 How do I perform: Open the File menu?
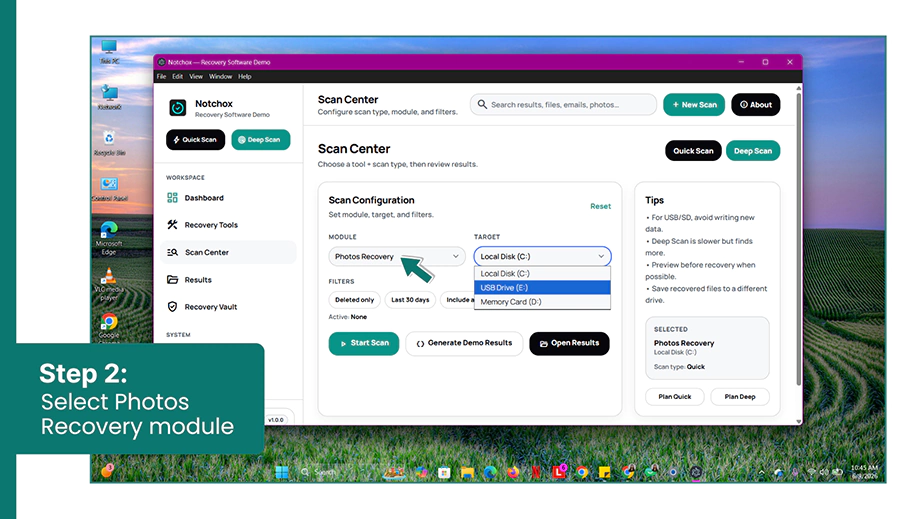pos(161,76)
